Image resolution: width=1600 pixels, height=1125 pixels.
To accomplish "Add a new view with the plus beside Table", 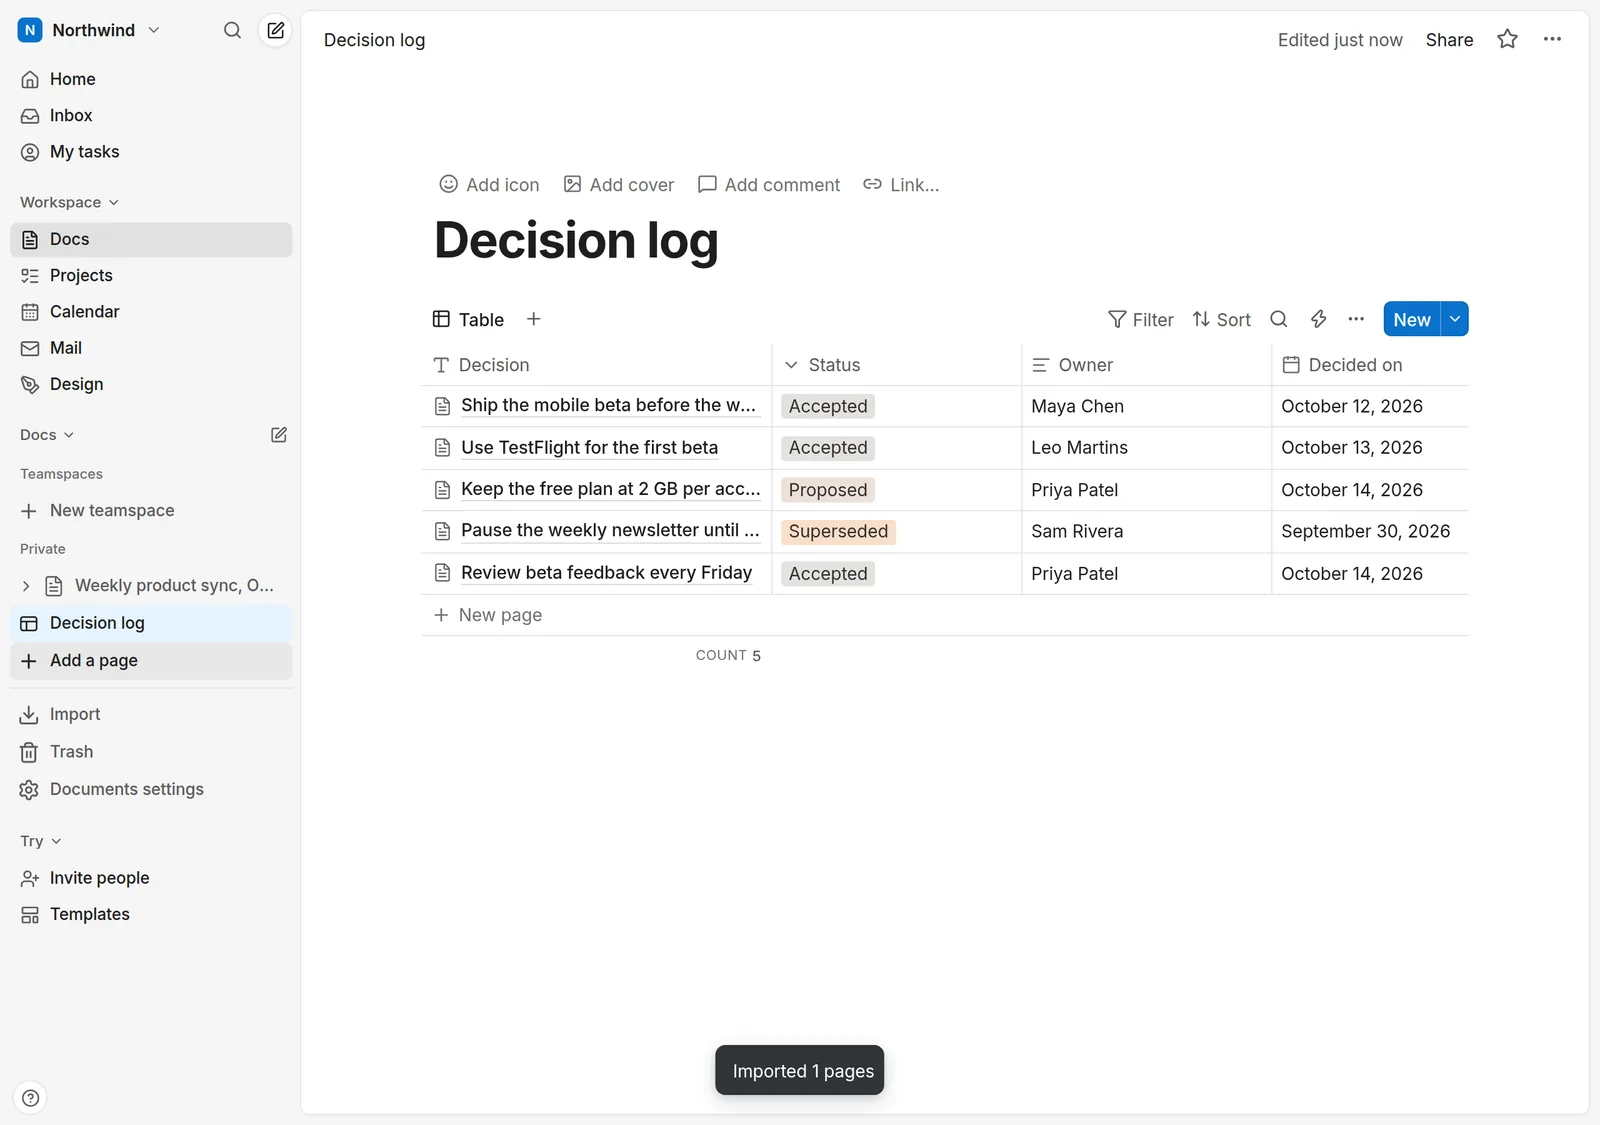I will 534,319.
